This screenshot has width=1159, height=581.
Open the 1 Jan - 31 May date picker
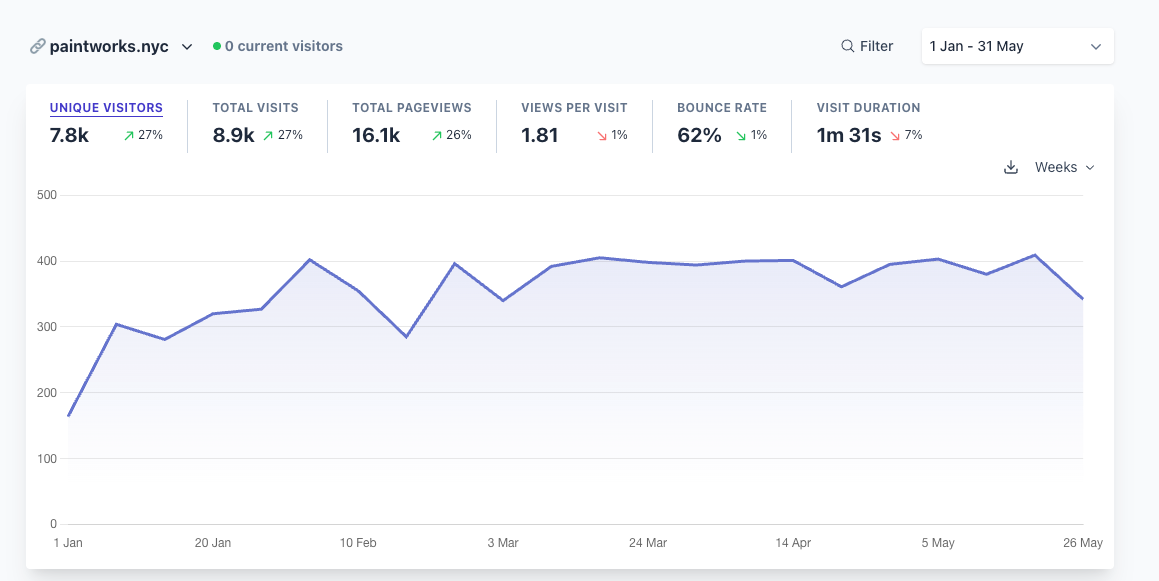point(1017,46)
